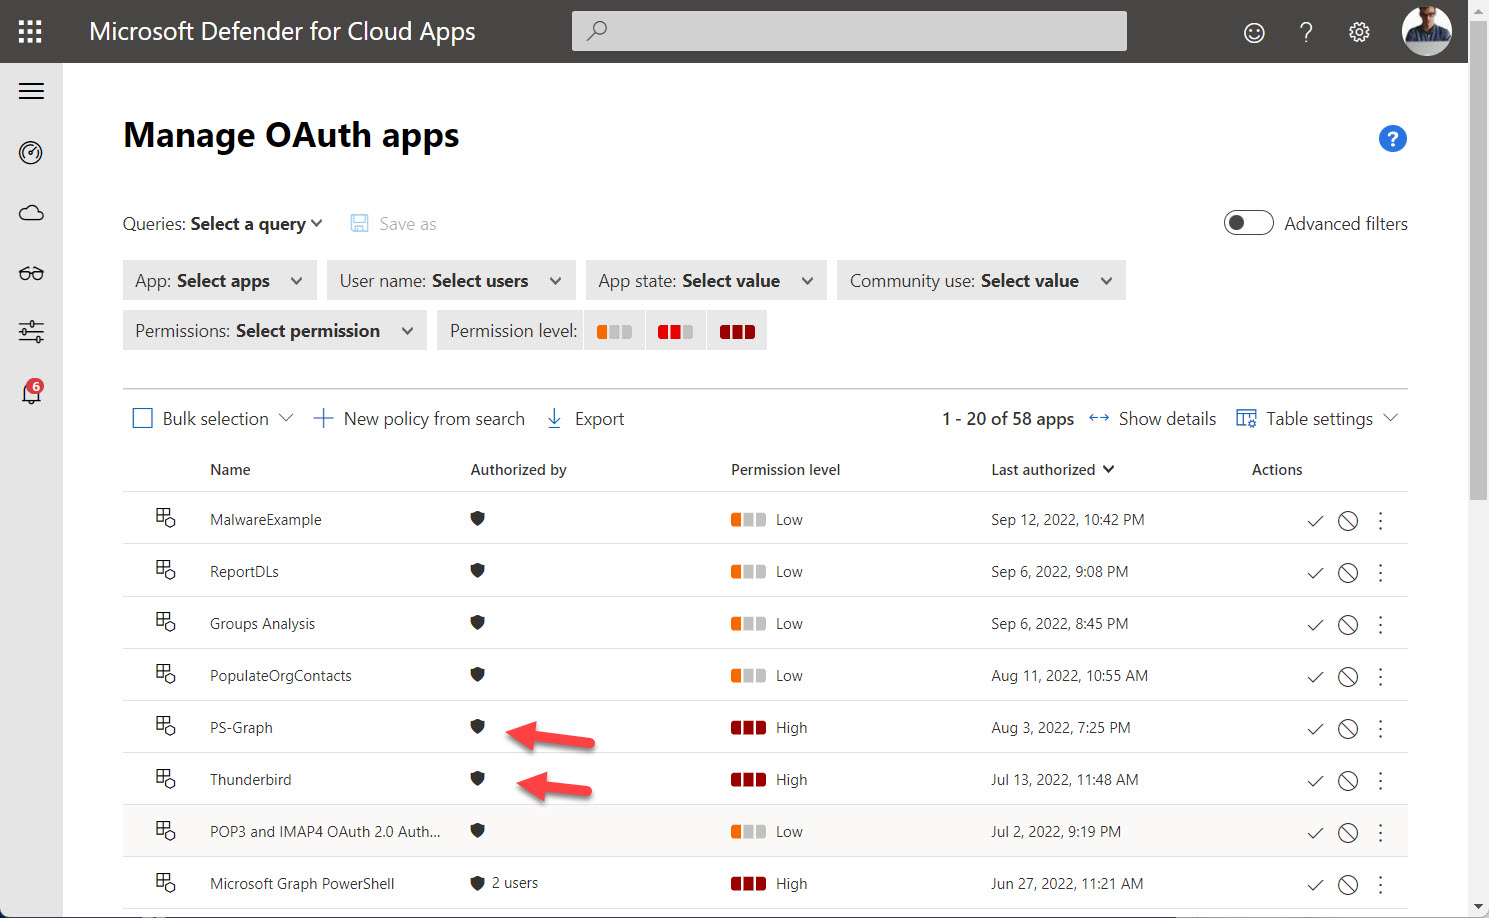Screen dimensions: 1489x918
Task: Open the dashboard gauge icon in sidebar
Action: pos(31,153)
